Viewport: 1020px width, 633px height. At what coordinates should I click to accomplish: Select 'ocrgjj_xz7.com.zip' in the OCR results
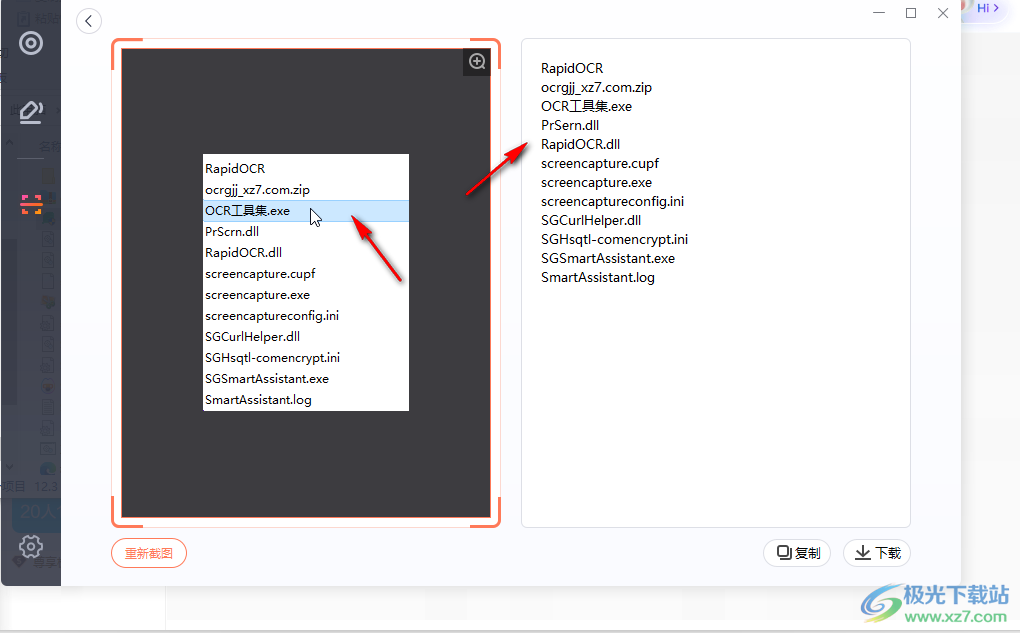[596, 87]
